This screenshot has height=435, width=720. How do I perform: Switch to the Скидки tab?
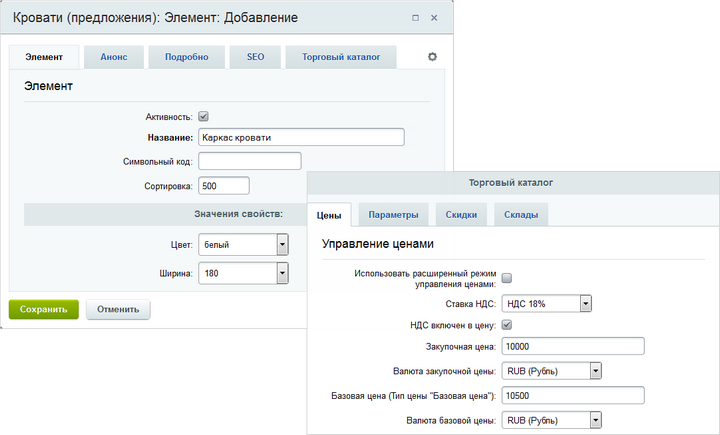coord(461,215)
